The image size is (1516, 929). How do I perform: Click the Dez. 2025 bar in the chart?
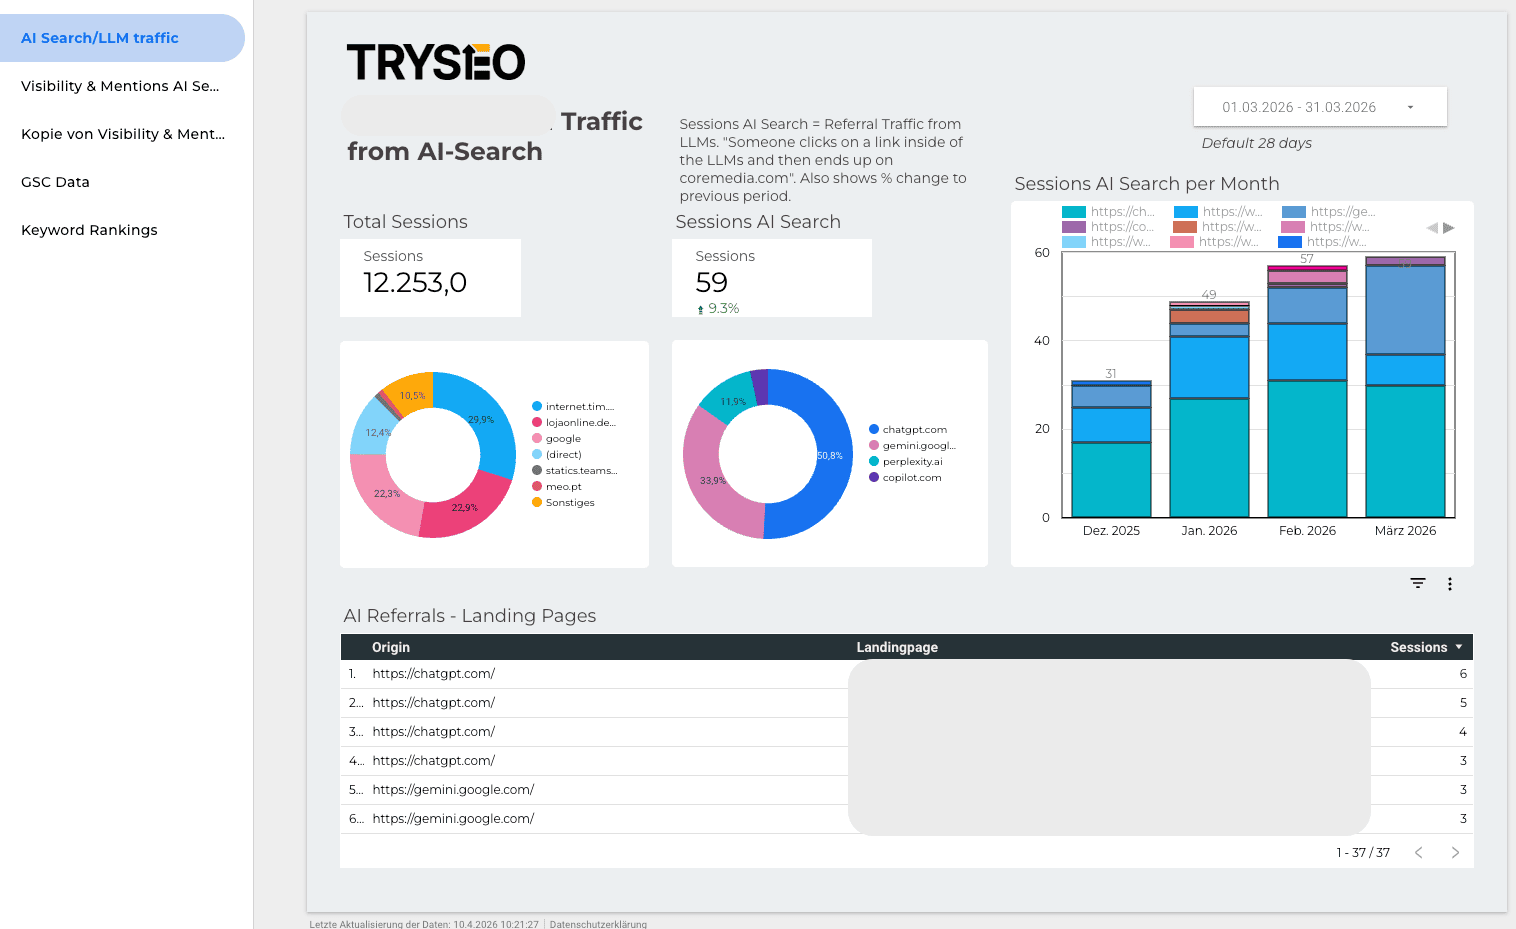pyautogui.click(x=1110, y=450)
